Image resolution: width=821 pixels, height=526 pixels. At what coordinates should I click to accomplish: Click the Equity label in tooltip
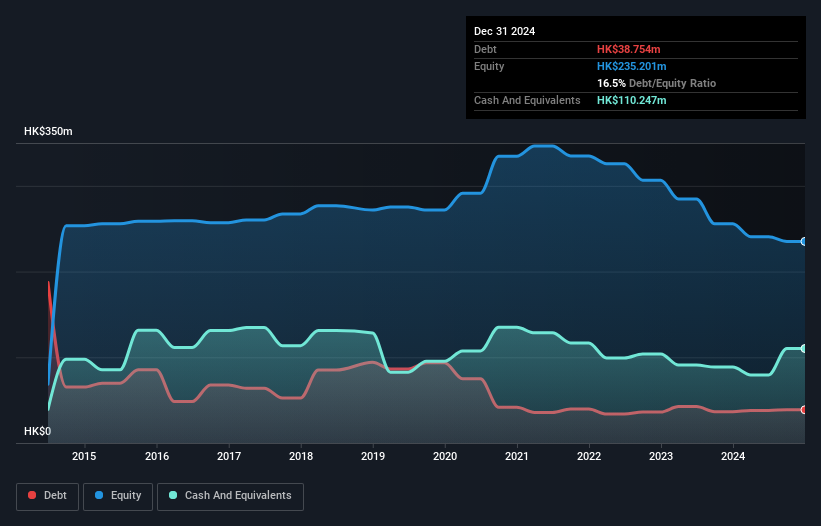pos(489,66)
